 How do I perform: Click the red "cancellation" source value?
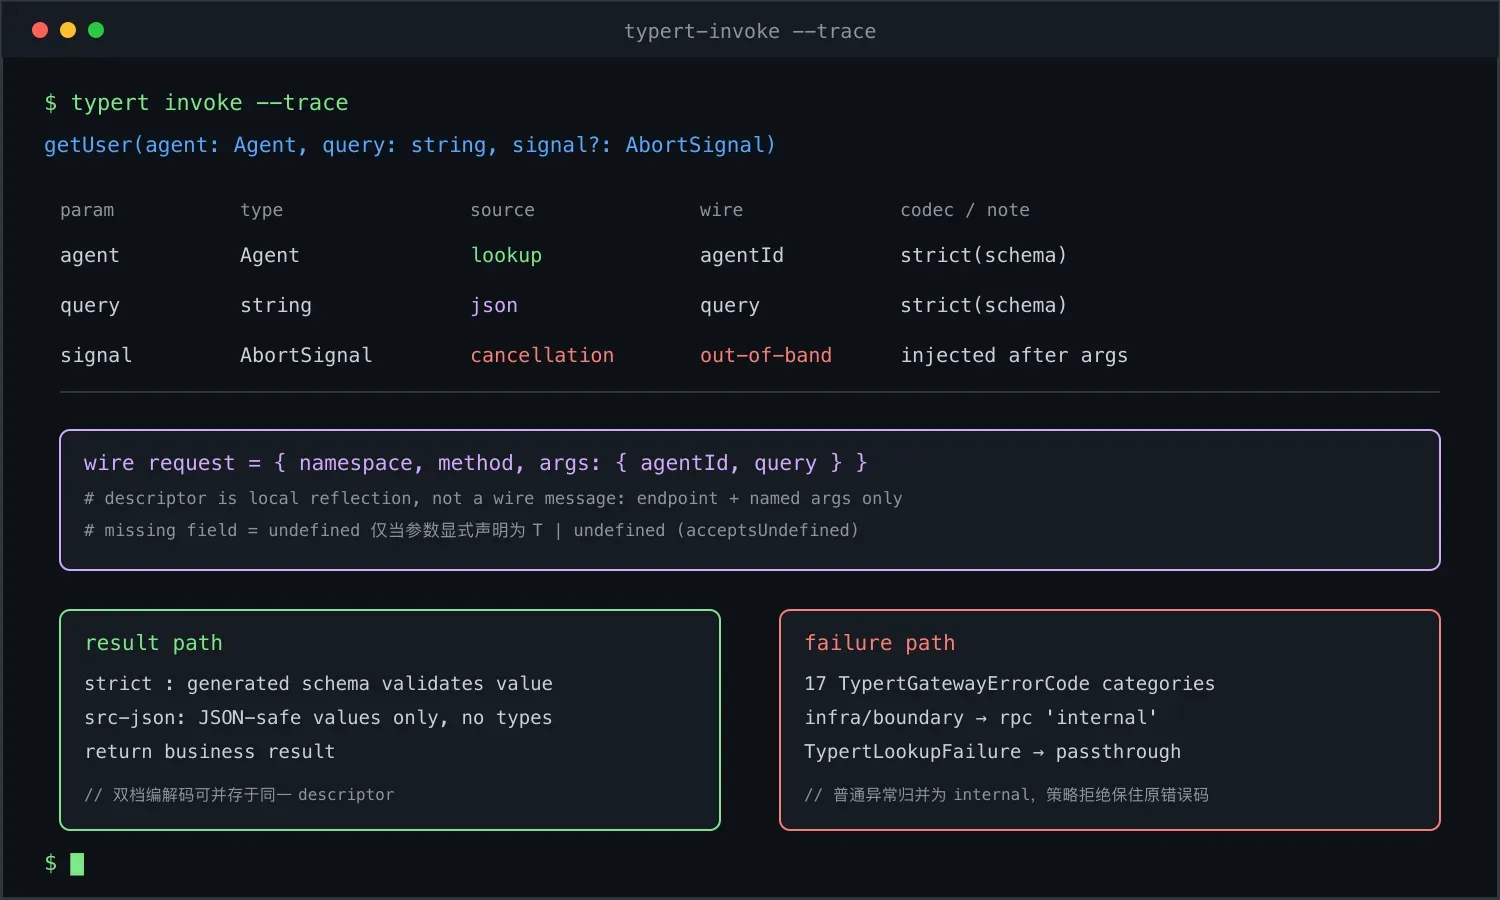pyautogui.click(x=542, y=356)
